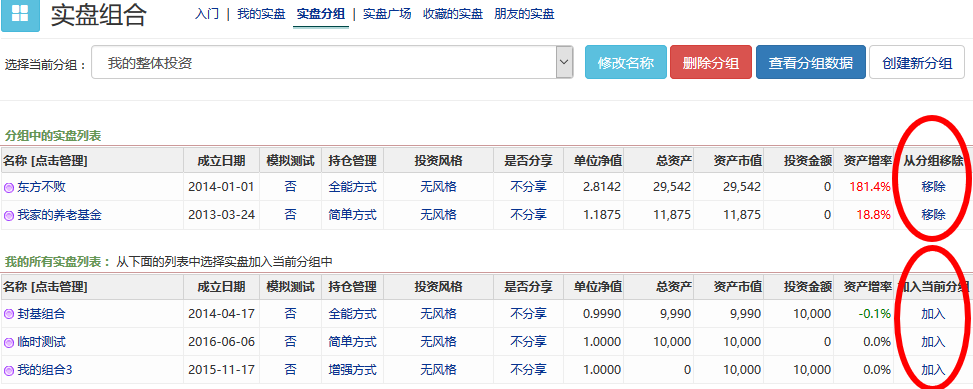Click the 分组中的实盘列表 section heading
Image resolution: width=973 pixels, height=389 pixels.
53,135
